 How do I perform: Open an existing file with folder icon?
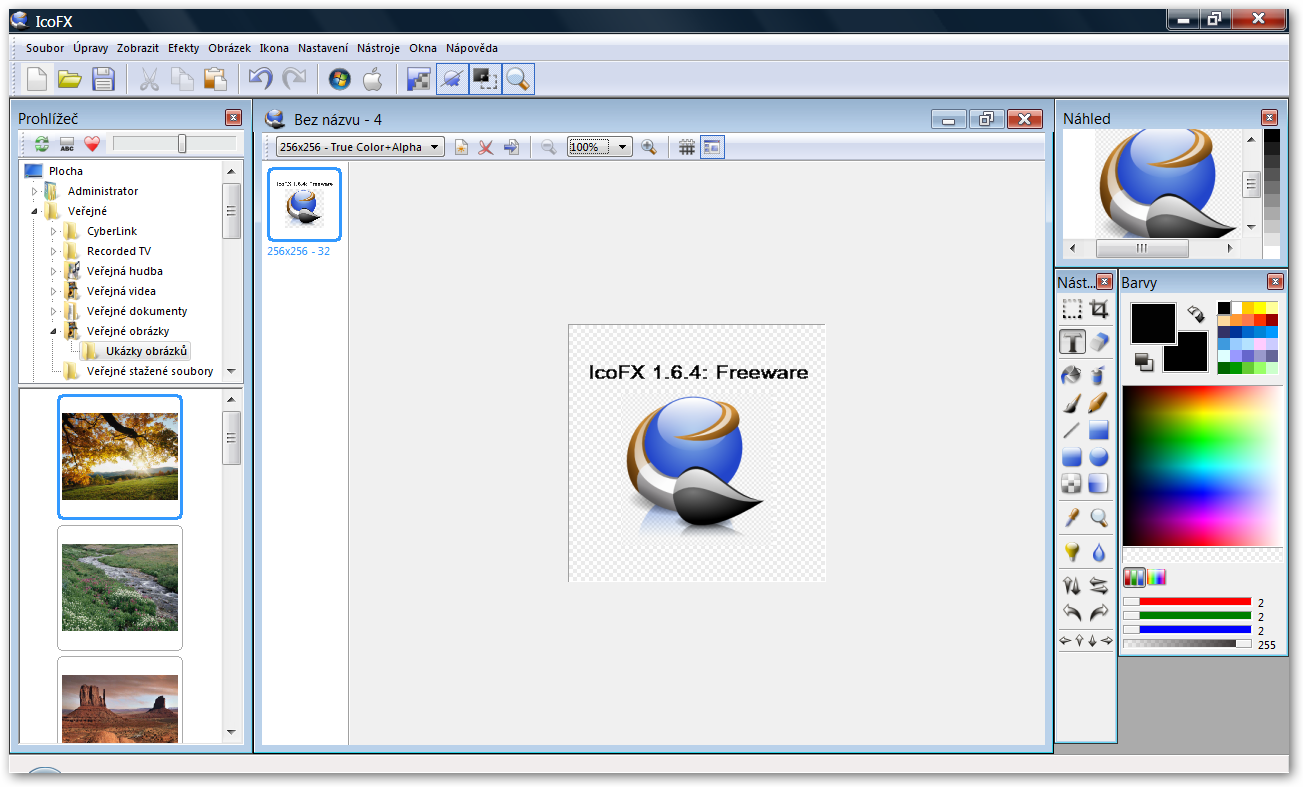coord(69,79)
